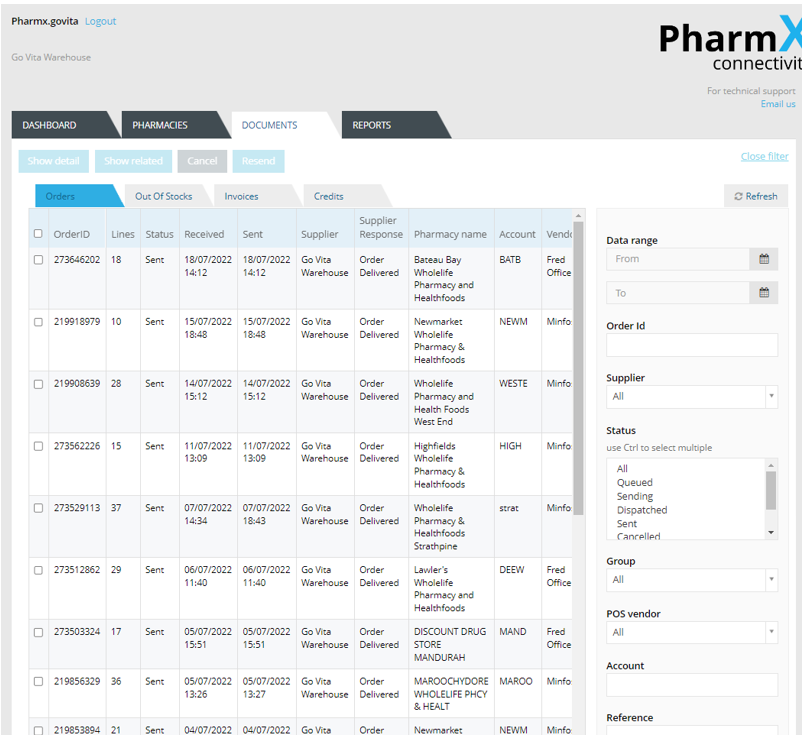Screen dimensions: 802x735
Task: Open the From date calendar icon
Action: point(763,259)
